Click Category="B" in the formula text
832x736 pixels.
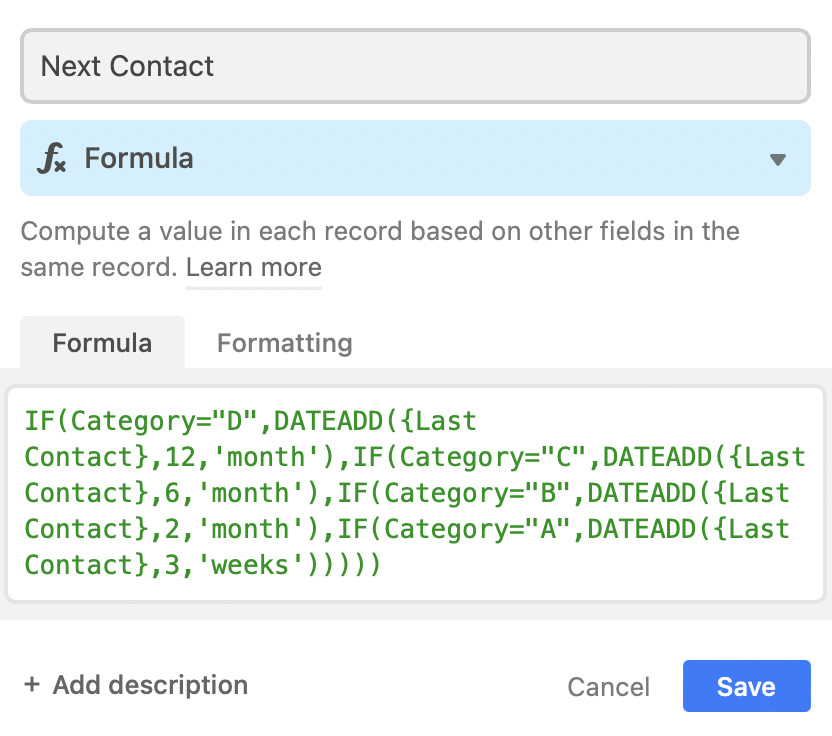[476, 493]
